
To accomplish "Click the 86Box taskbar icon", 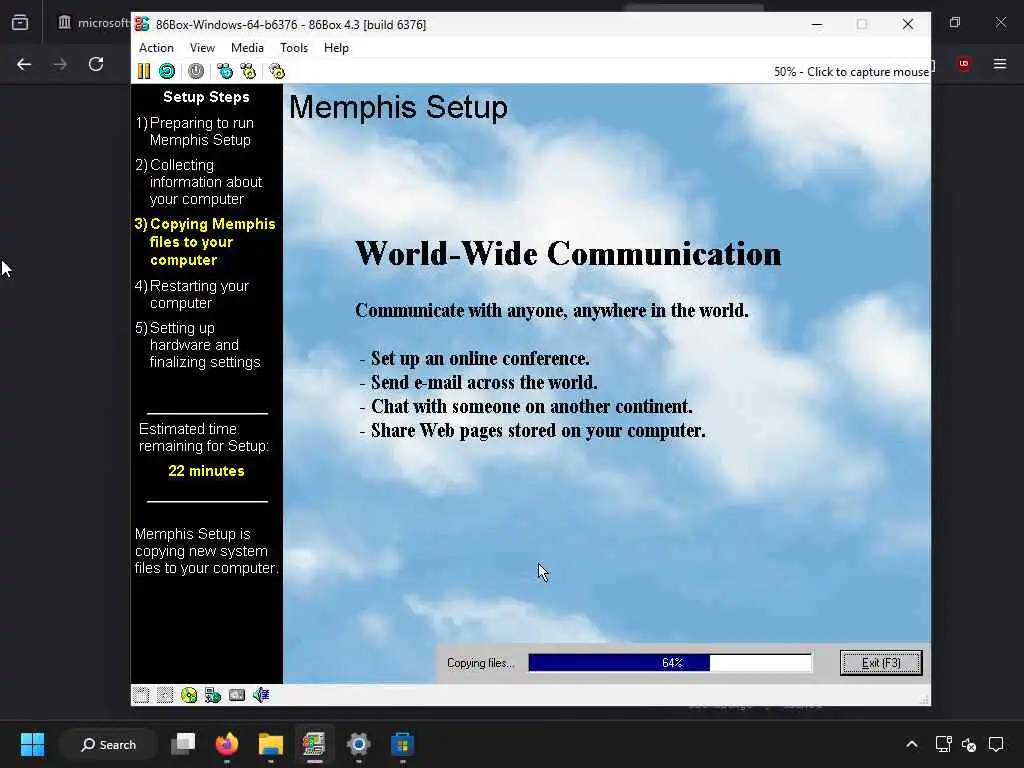I will (314, 744).
